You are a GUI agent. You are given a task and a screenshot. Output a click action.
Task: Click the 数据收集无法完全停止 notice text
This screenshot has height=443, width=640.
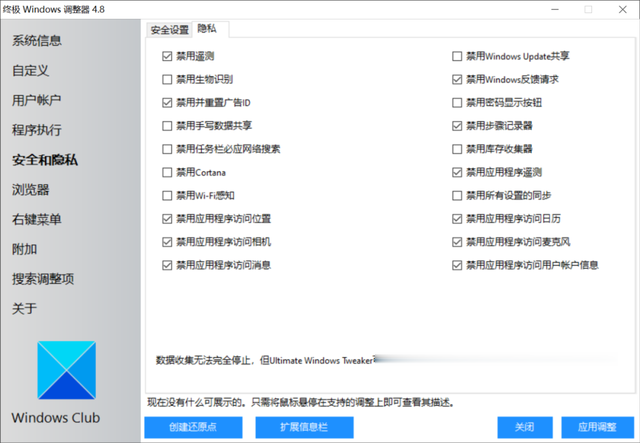(265, 360)
